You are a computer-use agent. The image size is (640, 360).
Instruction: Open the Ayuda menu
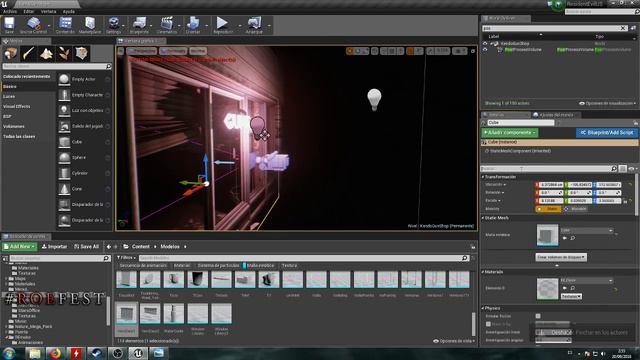(69, 11)
